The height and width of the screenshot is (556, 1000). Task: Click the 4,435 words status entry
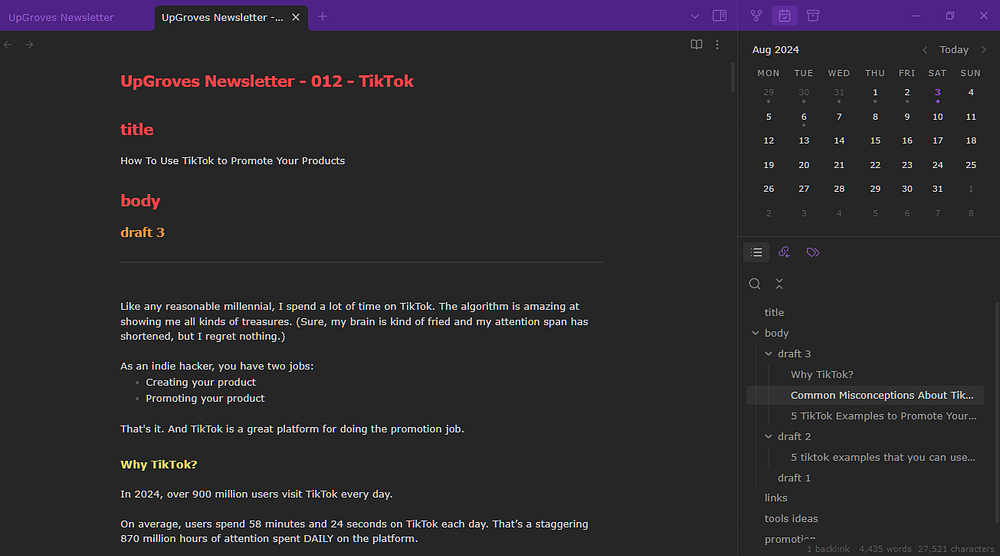point(885,549)
